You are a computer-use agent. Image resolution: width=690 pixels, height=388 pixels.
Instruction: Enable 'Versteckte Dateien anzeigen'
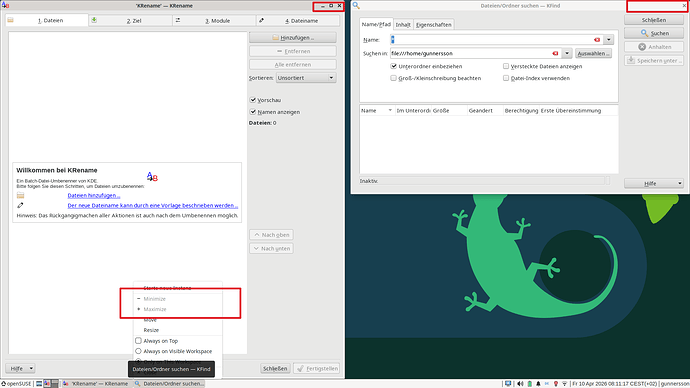[x=506, y=66]
